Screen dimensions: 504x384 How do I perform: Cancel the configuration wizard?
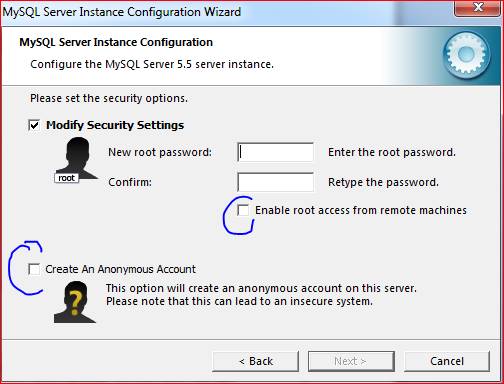pos(447,361)
